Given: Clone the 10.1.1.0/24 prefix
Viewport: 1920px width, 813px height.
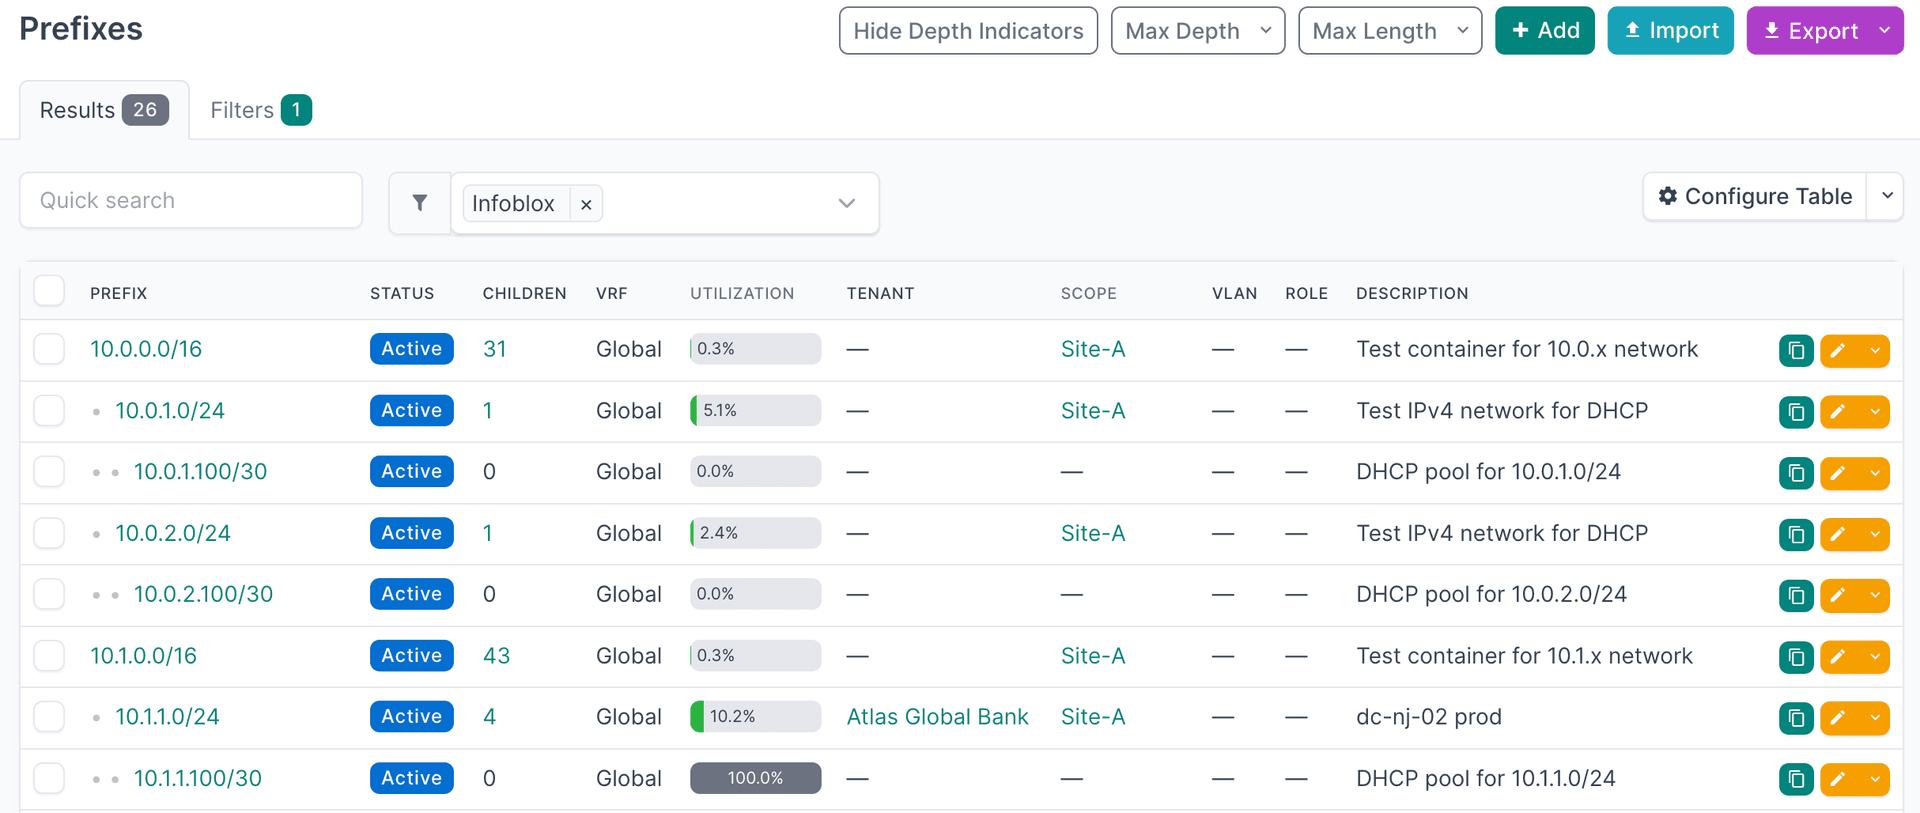Looking at the screenshot, I should point(1796,717).
